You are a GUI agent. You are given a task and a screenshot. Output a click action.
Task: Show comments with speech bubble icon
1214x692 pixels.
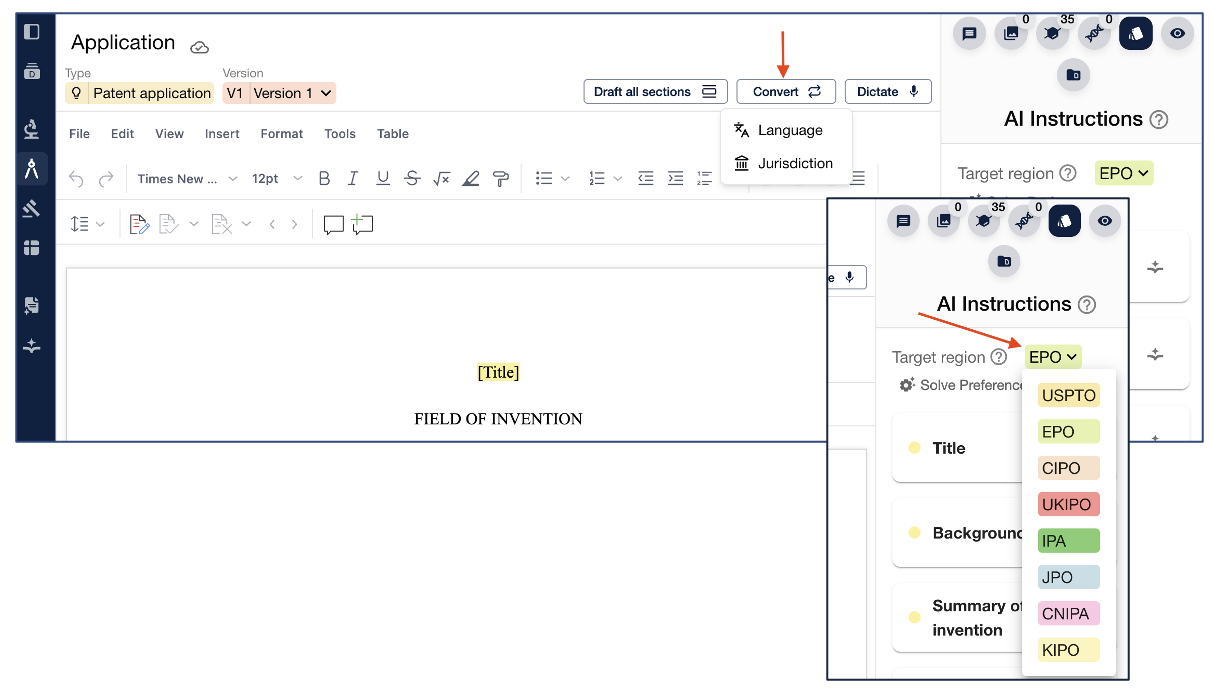334,224
